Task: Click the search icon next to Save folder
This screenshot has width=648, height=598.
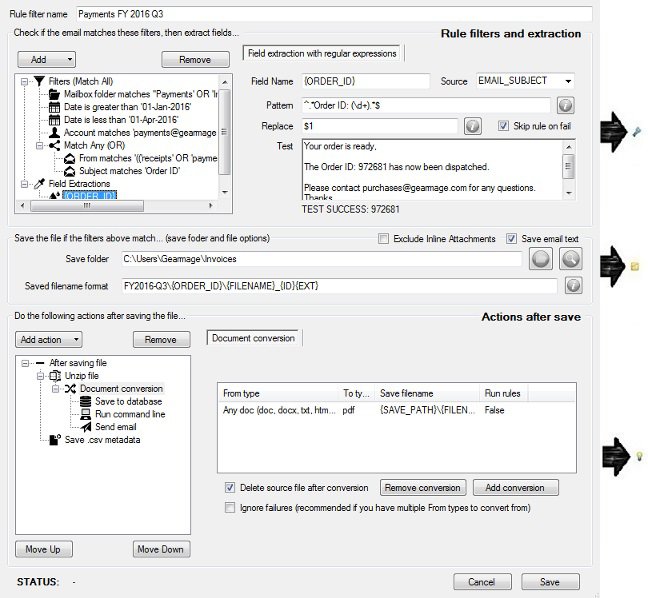Action: (x=572, y=259)
